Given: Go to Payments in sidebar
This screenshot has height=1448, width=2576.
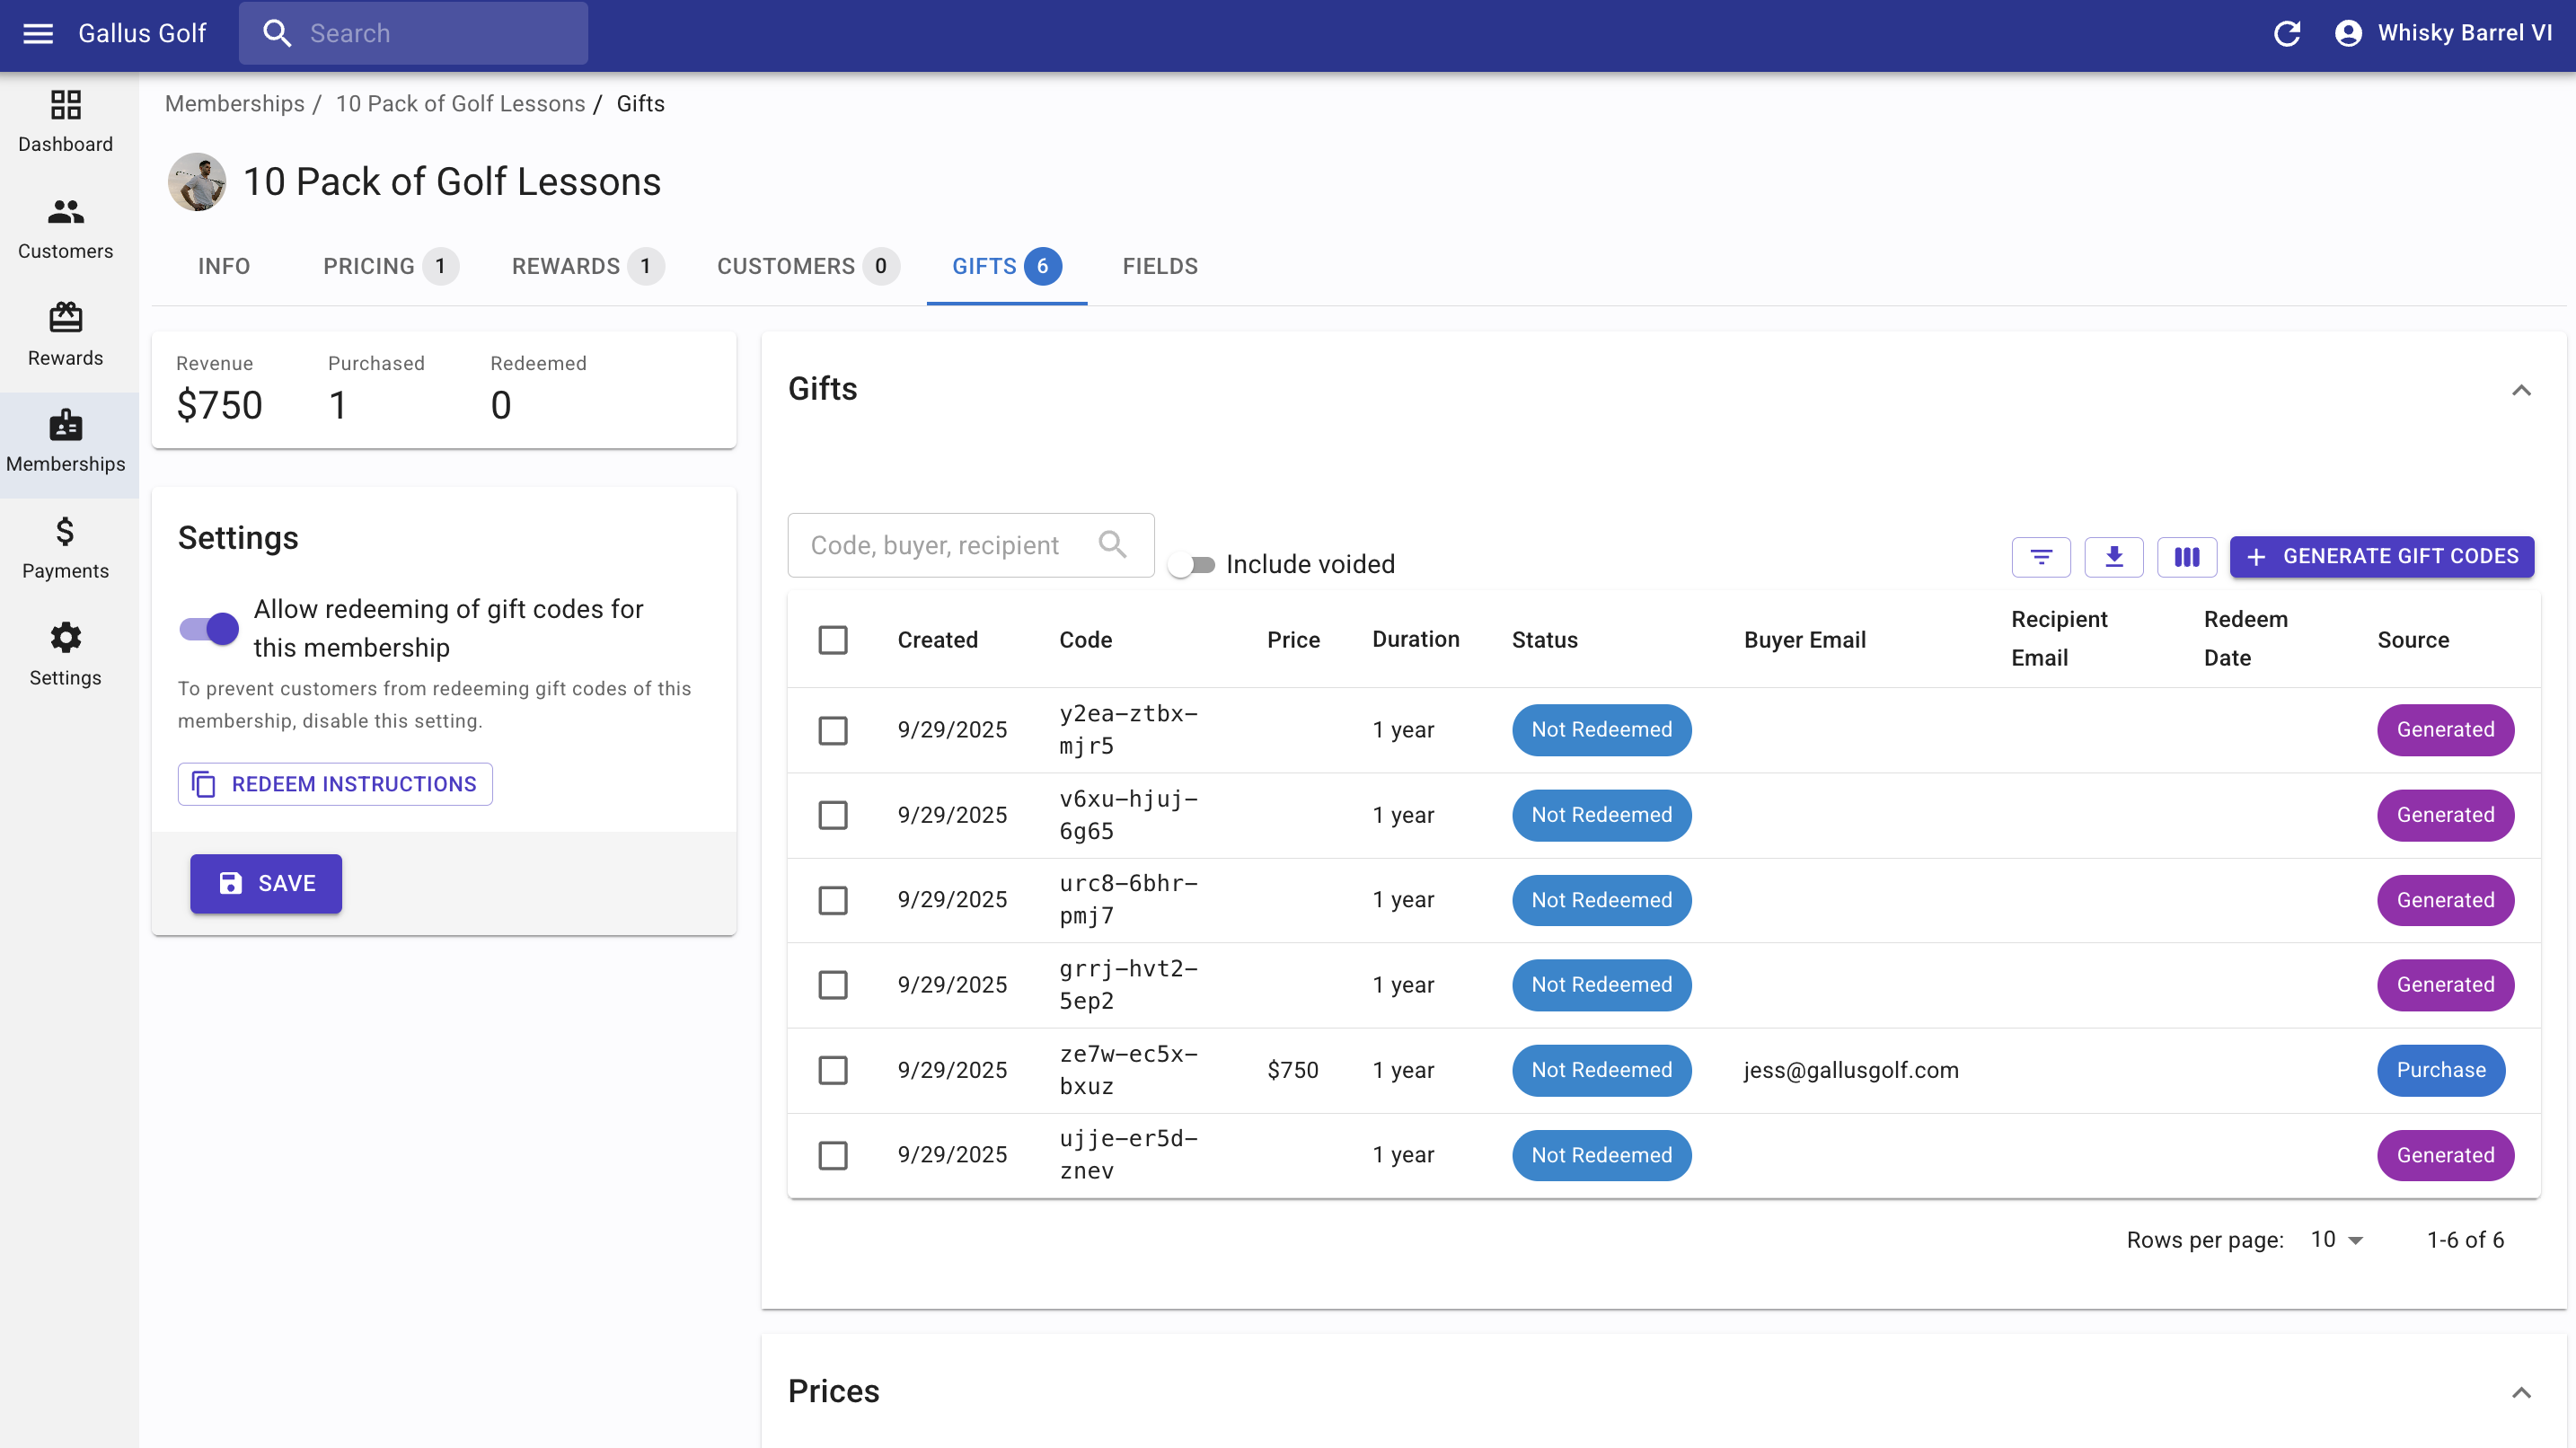Looking at the screenshot, I should (x=65, y=548).
